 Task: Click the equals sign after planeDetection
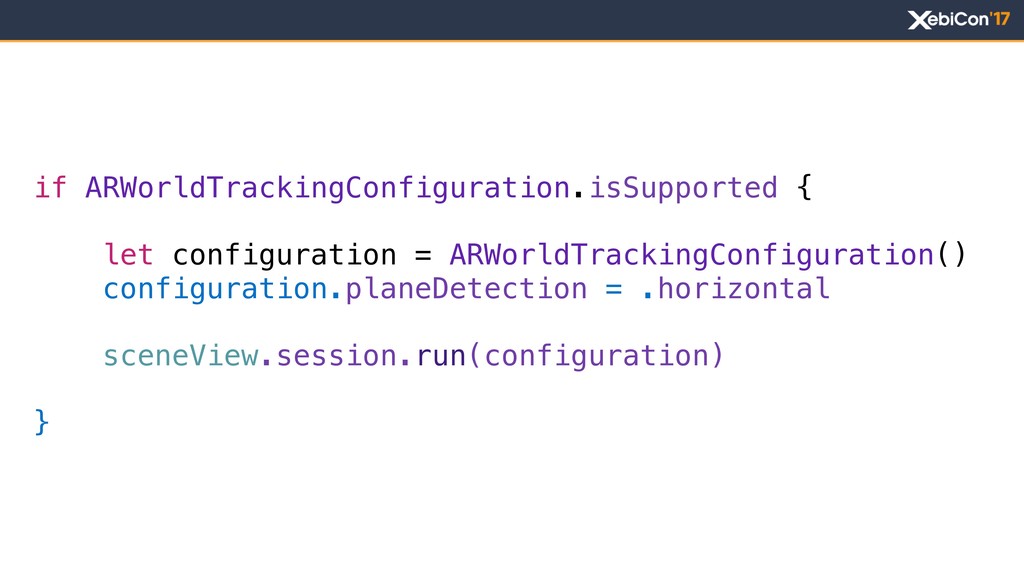pyautogui.click(x=614, y=289)
